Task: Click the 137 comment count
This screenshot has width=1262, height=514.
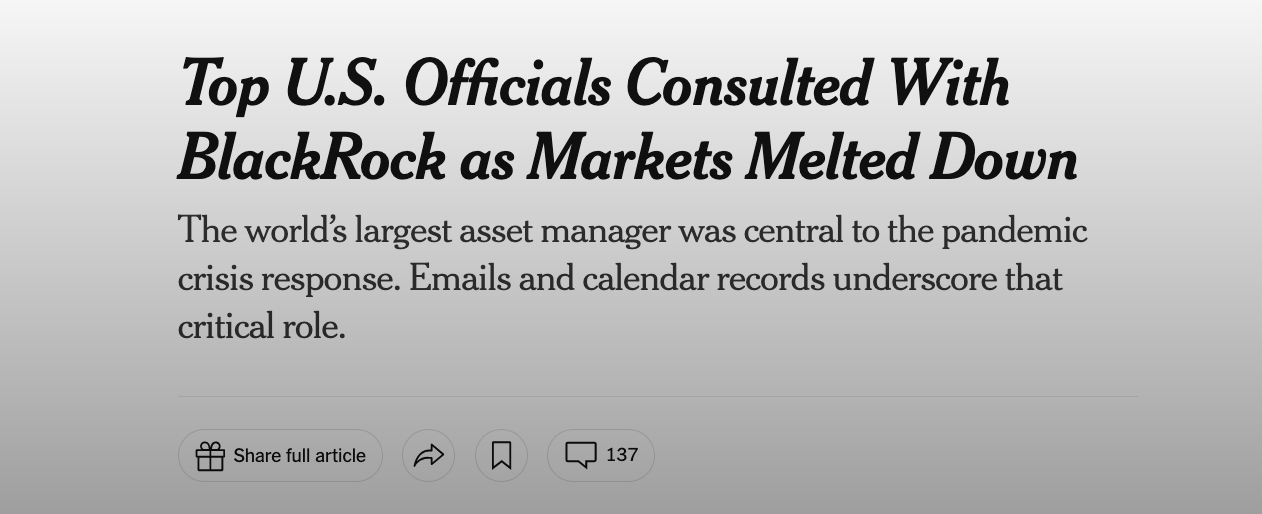Action: click(x=622, y=455)
